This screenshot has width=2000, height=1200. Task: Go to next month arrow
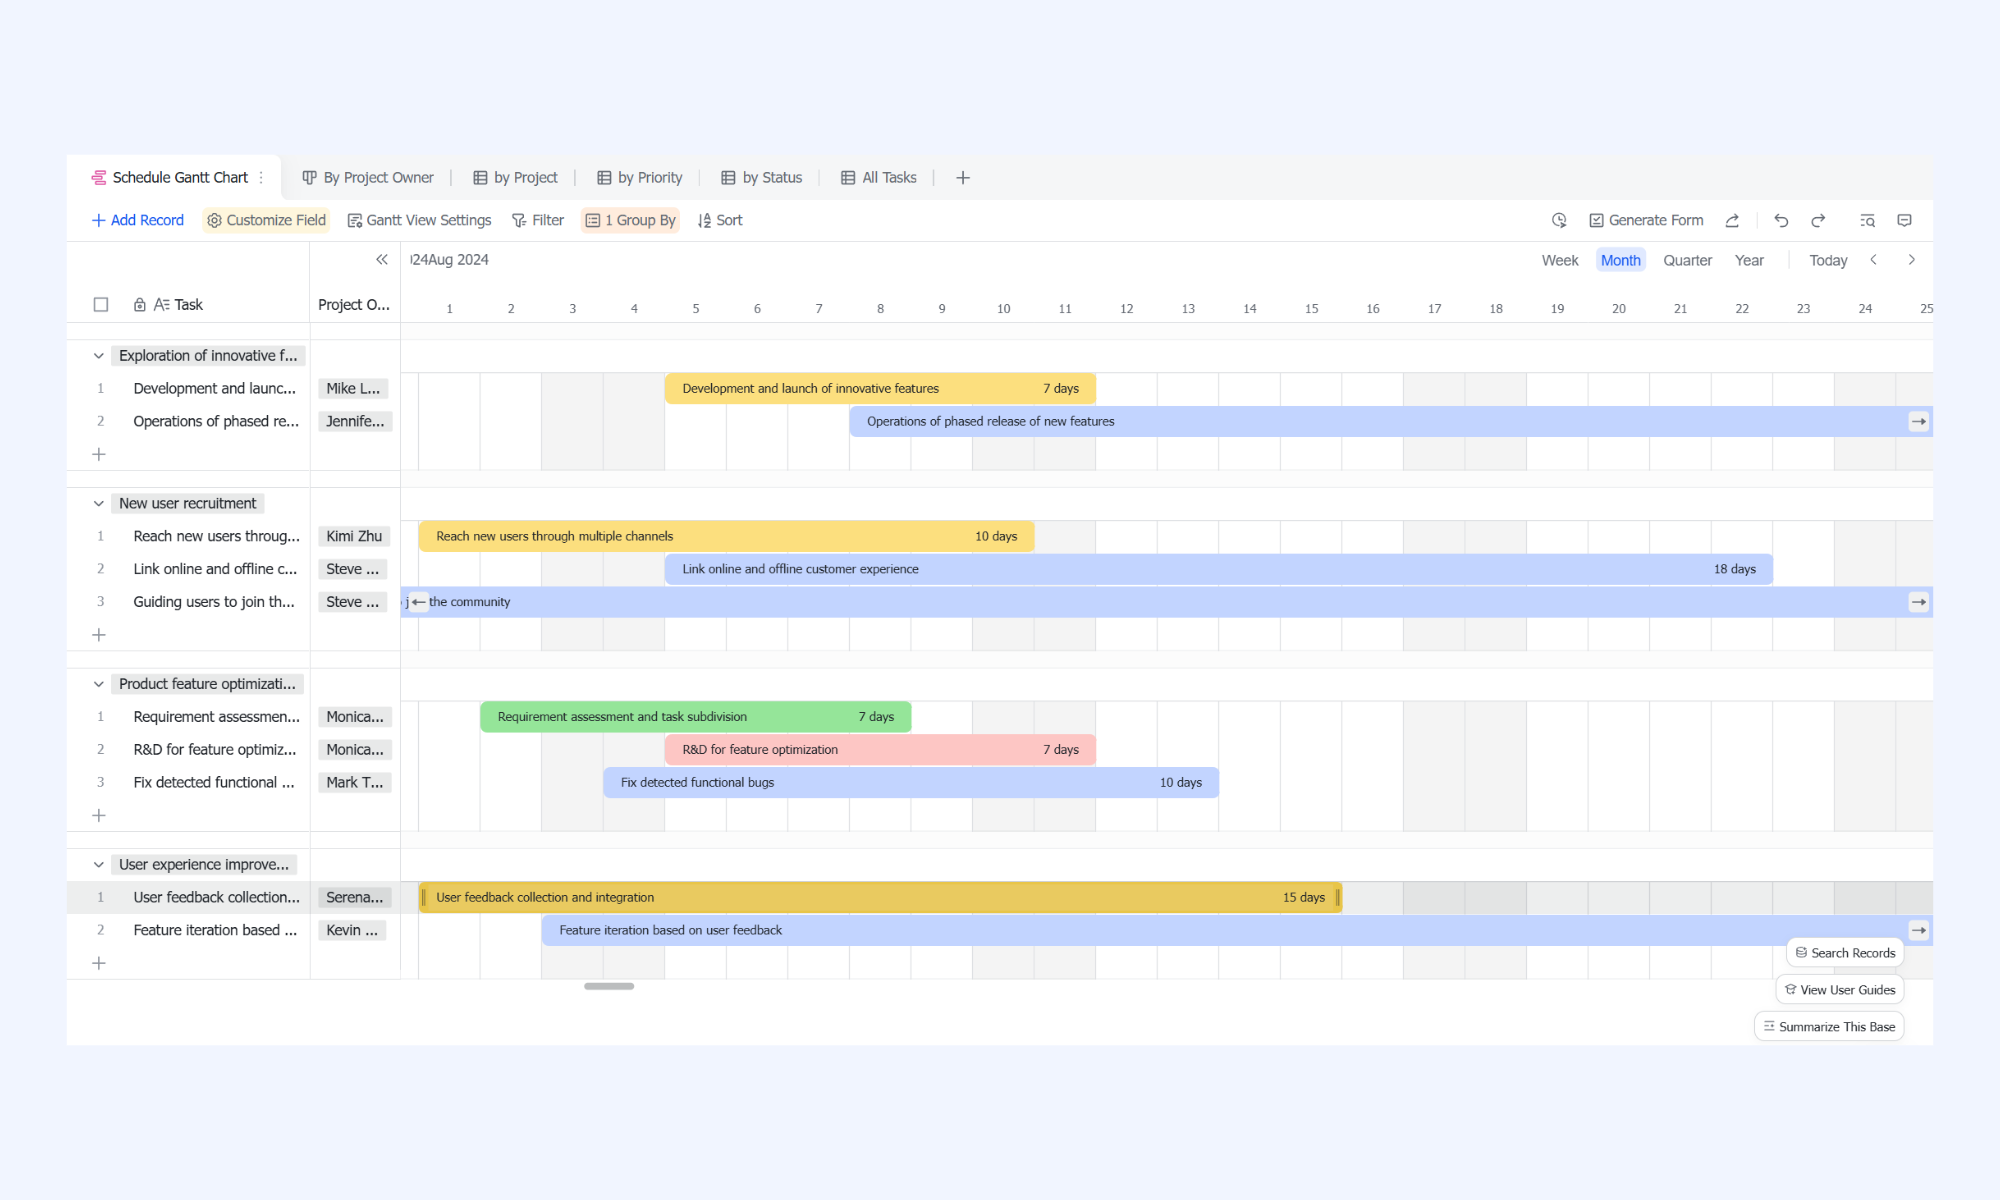pos(1911,260)
